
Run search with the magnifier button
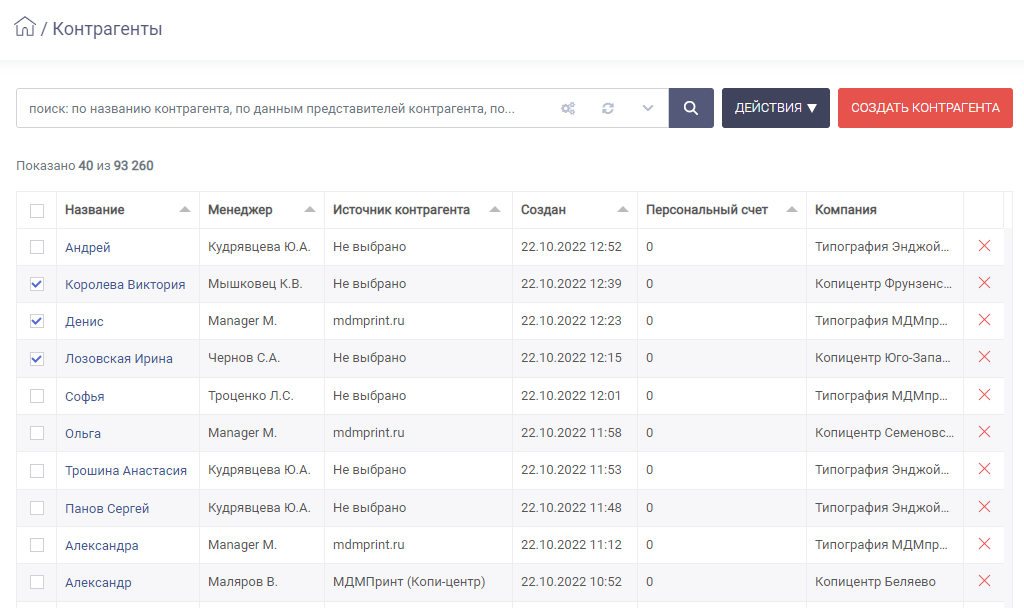tap(691, 108)
